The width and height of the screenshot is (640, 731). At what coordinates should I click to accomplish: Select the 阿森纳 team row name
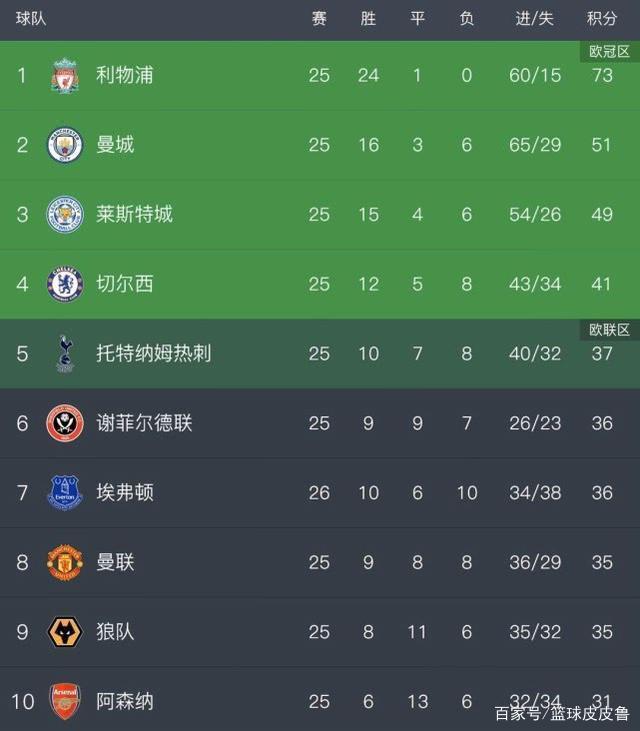(124, 701)
